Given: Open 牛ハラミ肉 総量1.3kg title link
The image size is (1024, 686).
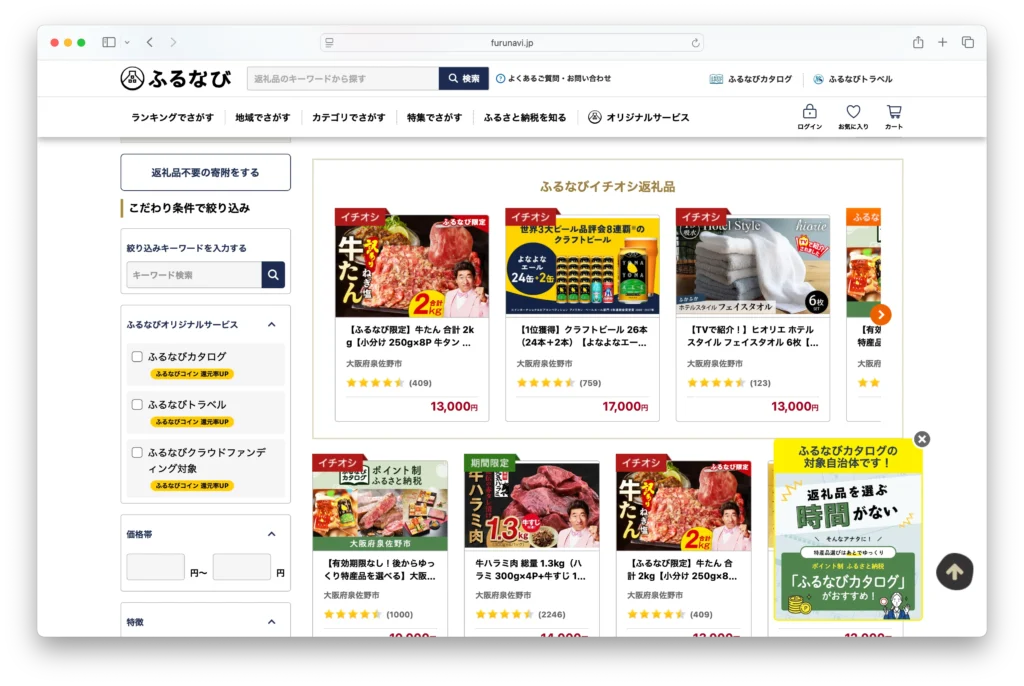Looking at the screenshot, I should (x=530, y=569).
